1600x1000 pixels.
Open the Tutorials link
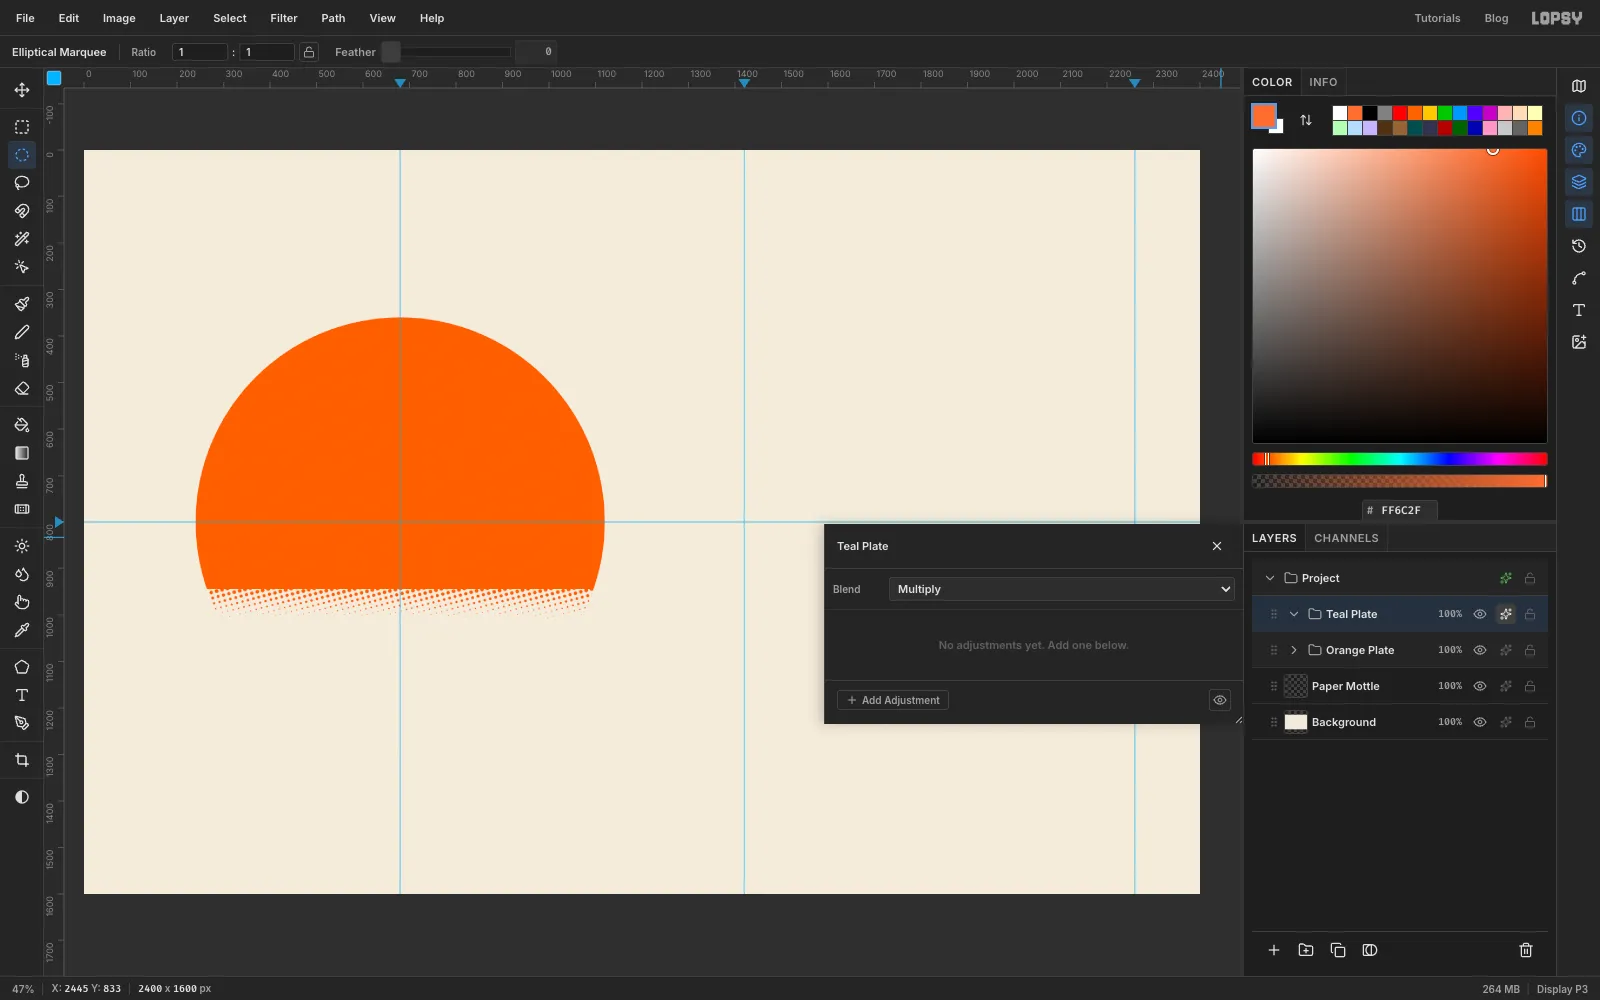point(1437,18)
